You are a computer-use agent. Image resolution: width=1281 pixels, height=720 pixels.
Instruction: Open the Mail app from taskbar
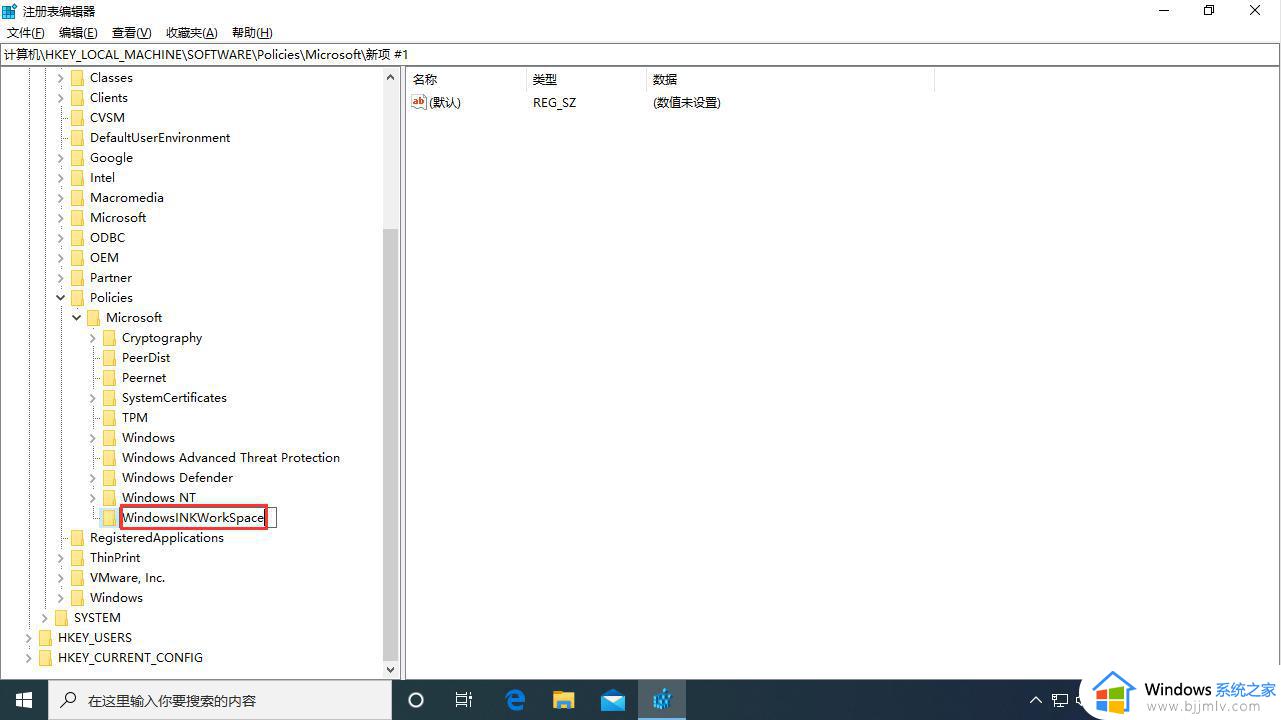point(613,700)
